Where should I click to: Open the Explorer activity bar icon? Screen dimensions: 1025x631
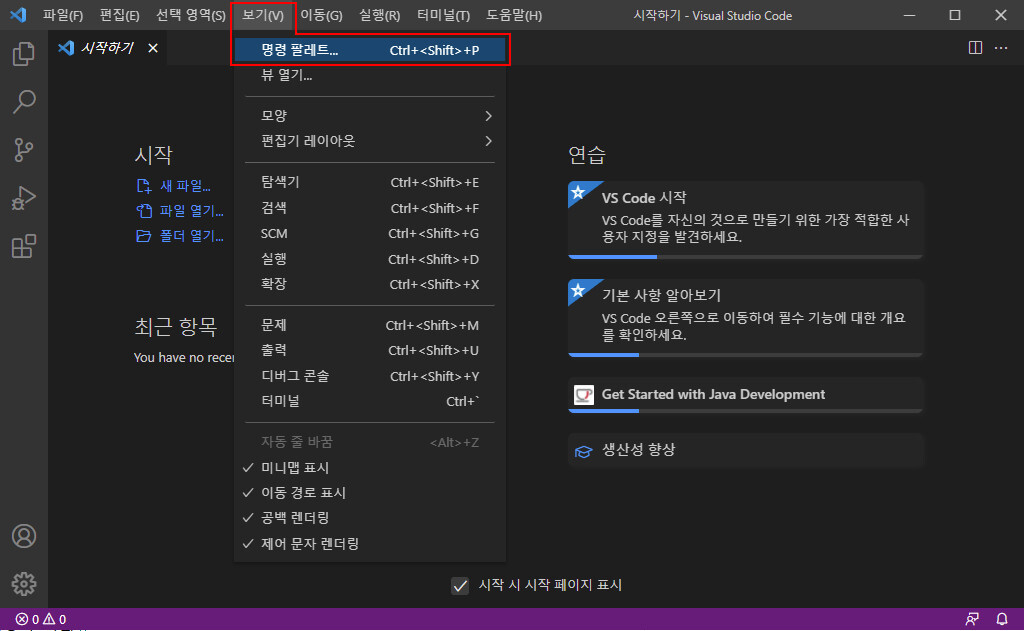[x=24, y=54]
